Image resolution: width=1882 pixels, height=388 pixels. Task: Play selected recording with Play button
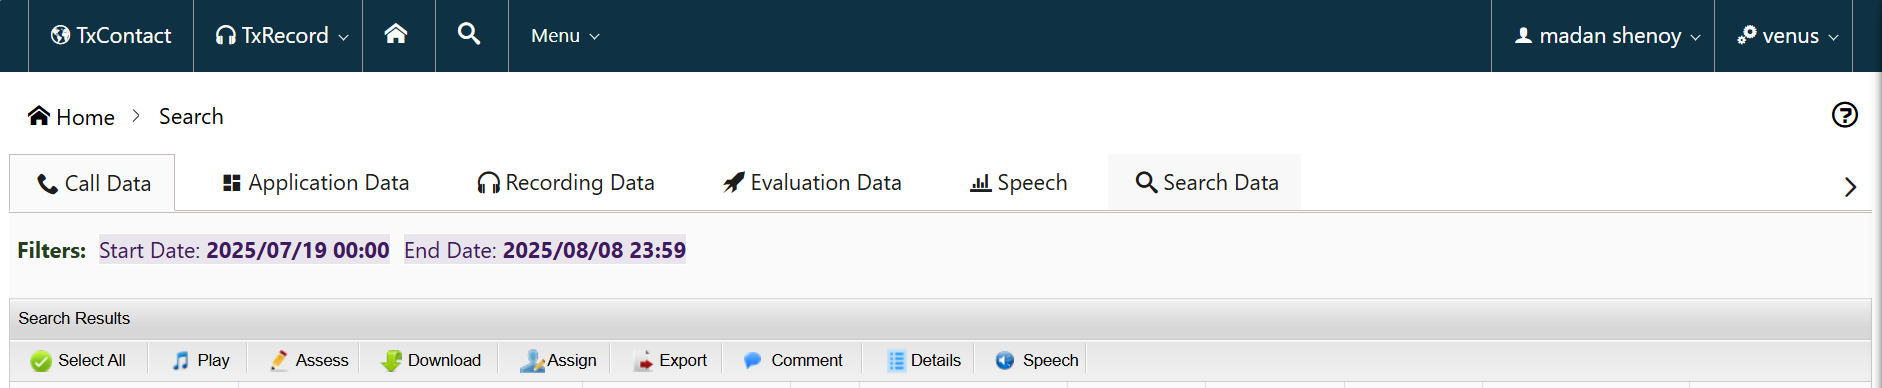201,360
